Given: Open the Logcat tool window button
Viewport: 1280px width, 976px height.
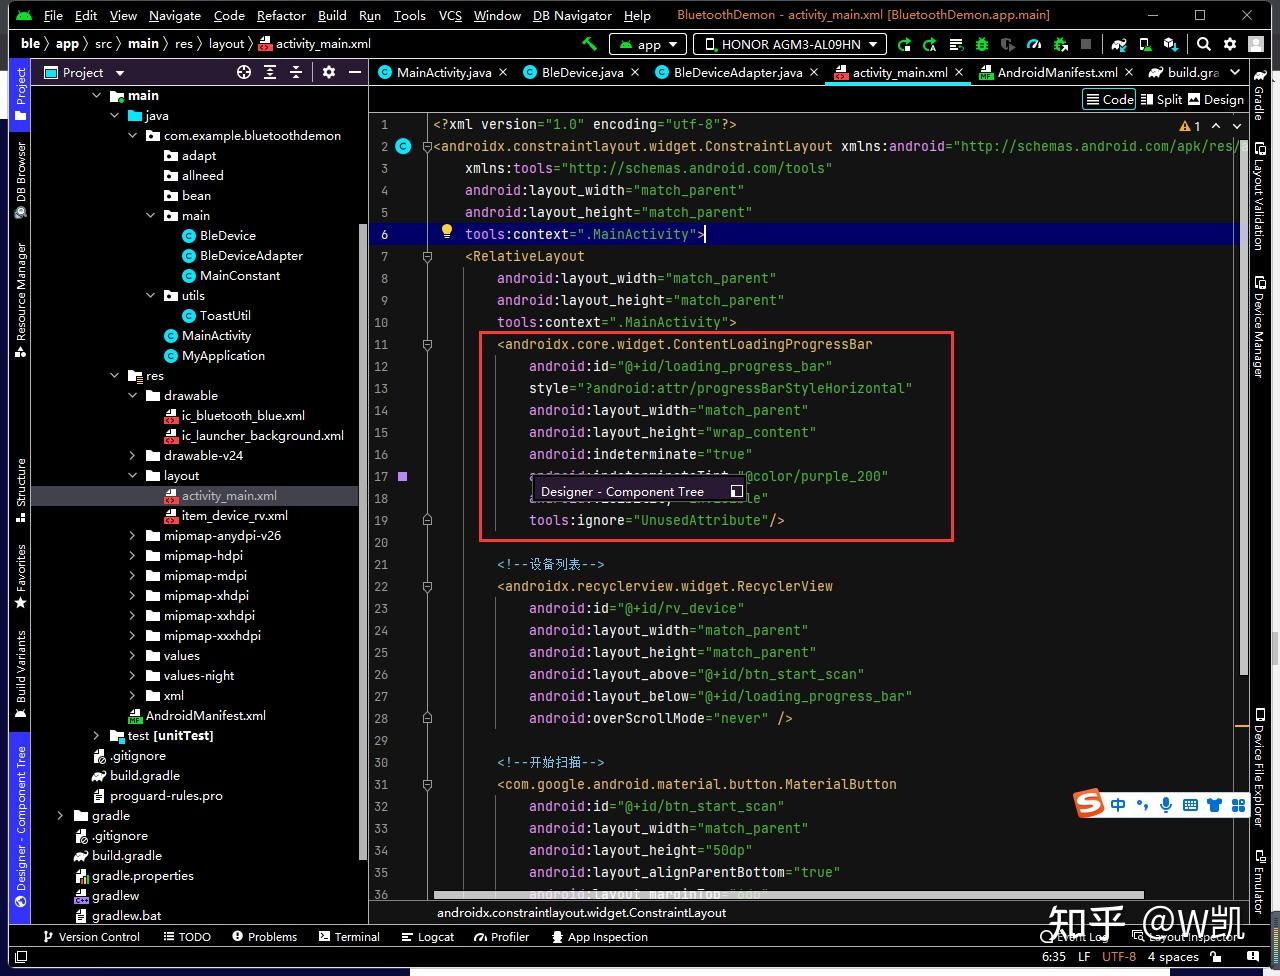Looking at the screenshot, I should click(x=427, y=937).
